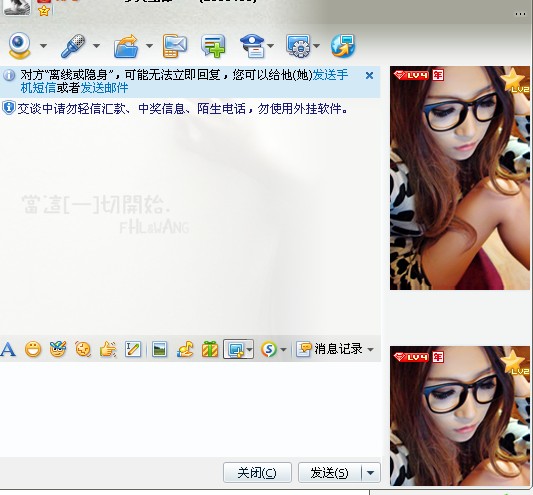The image size is (533, 495).
Task: Open the microphone options dropdown arrow
Action: coord(96,45)
